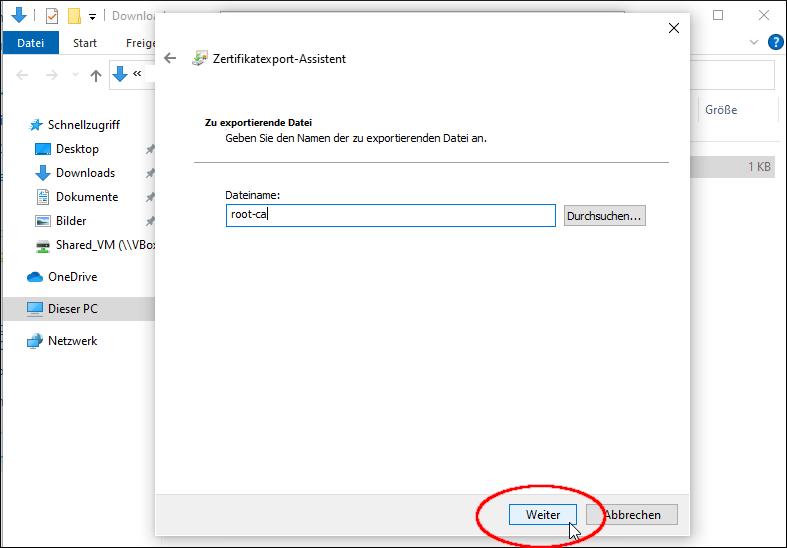
Task: Click the Dieser PC monitor icon
Action: point(35,309)
